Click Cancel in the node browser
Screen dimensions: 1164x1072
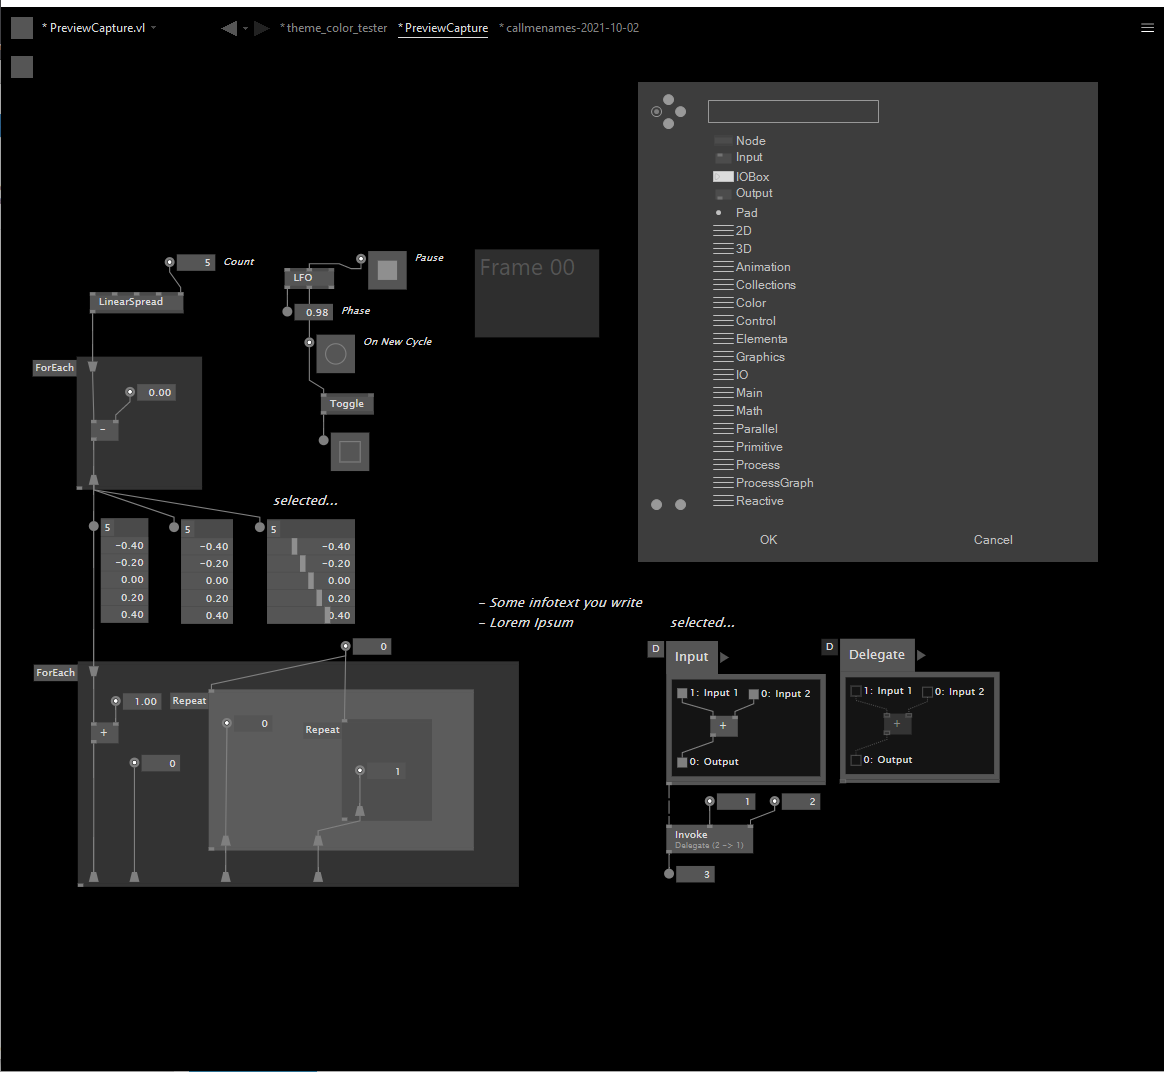tap(993, 540)
